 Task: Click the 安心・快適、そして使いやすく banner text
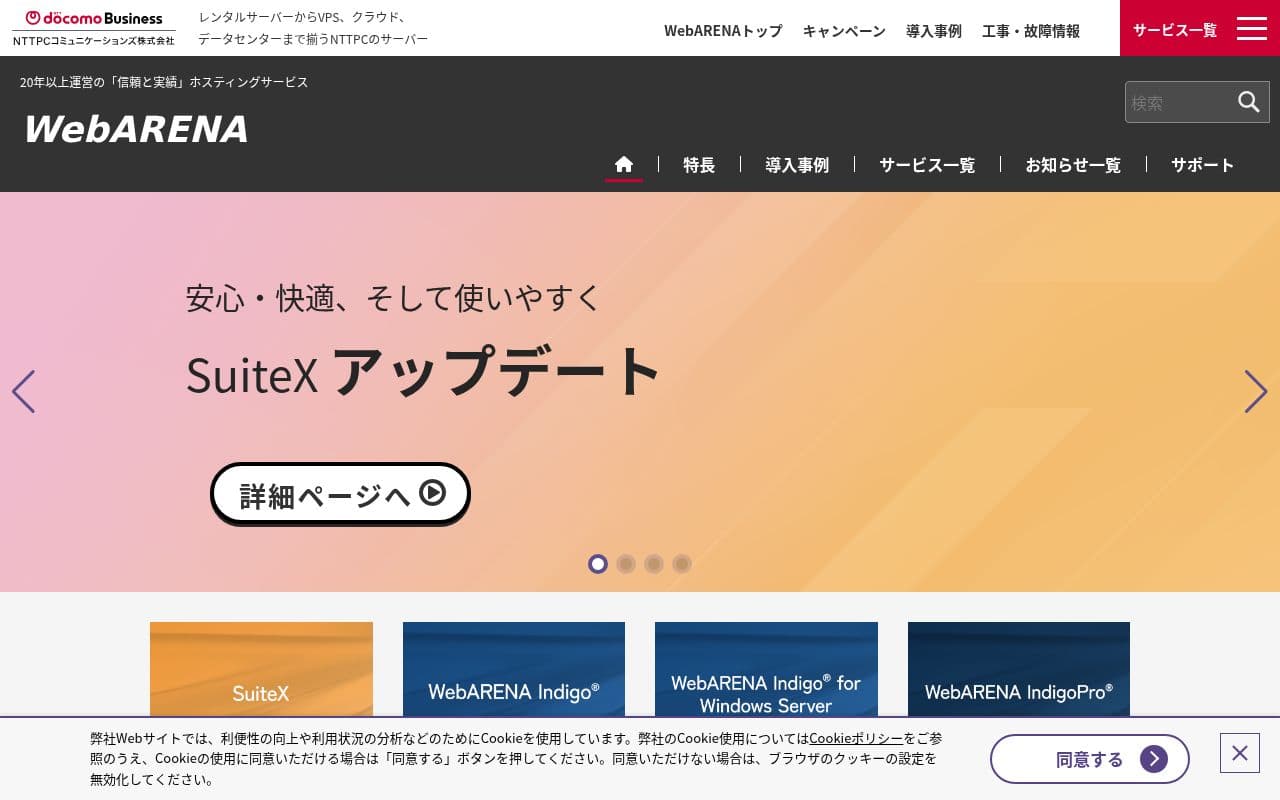393,297
